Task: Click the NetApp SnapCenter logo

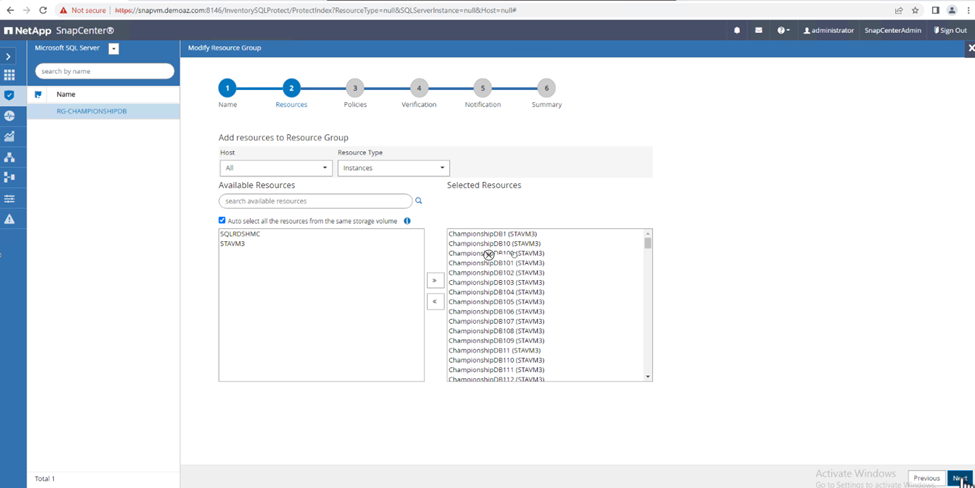Action: click(60, 30)
